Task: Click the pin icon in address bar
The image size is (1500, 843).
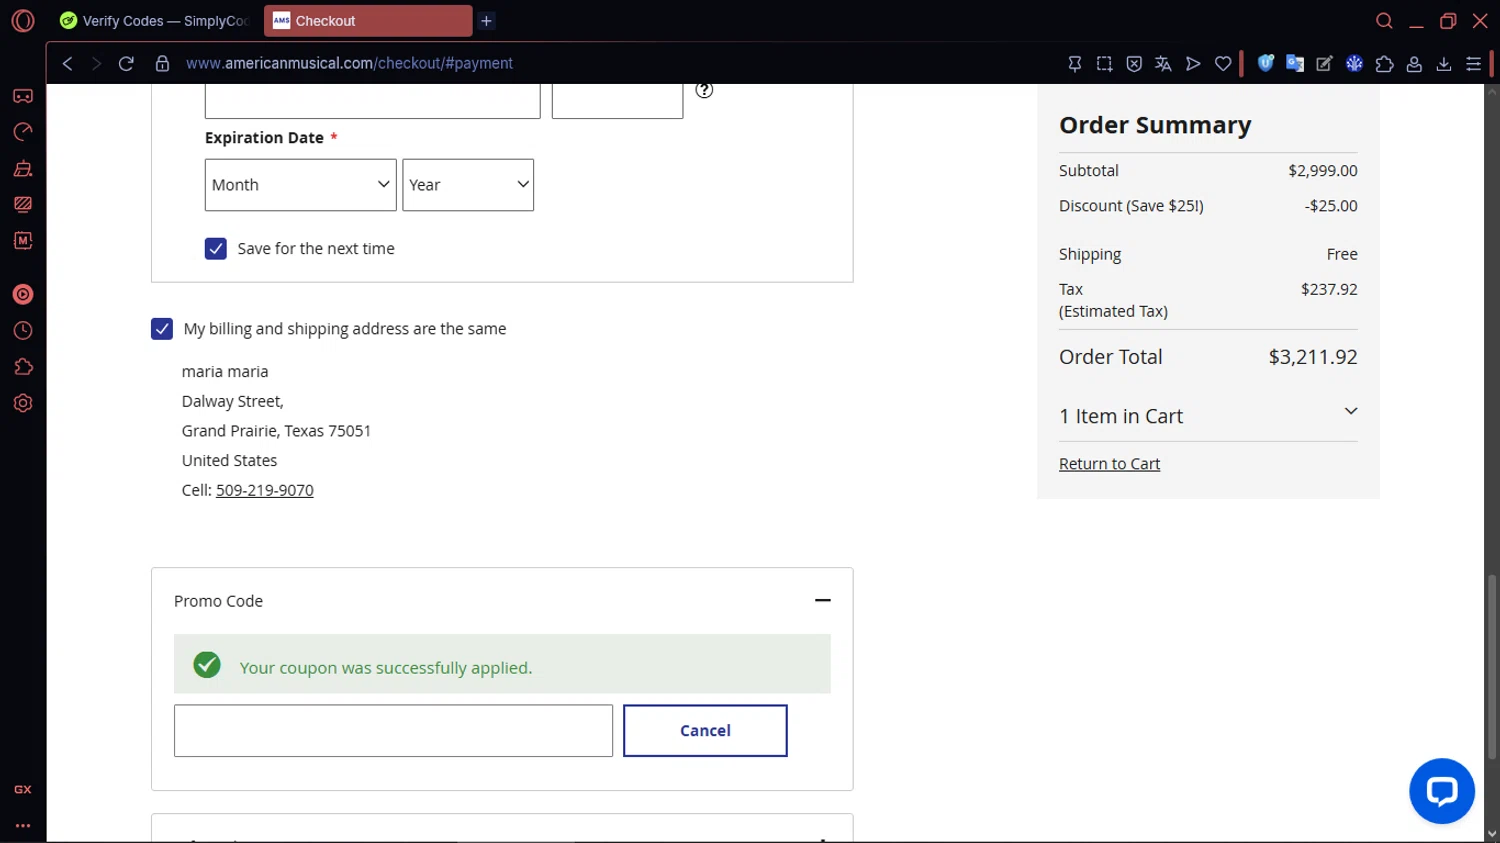Action: 1075,63
